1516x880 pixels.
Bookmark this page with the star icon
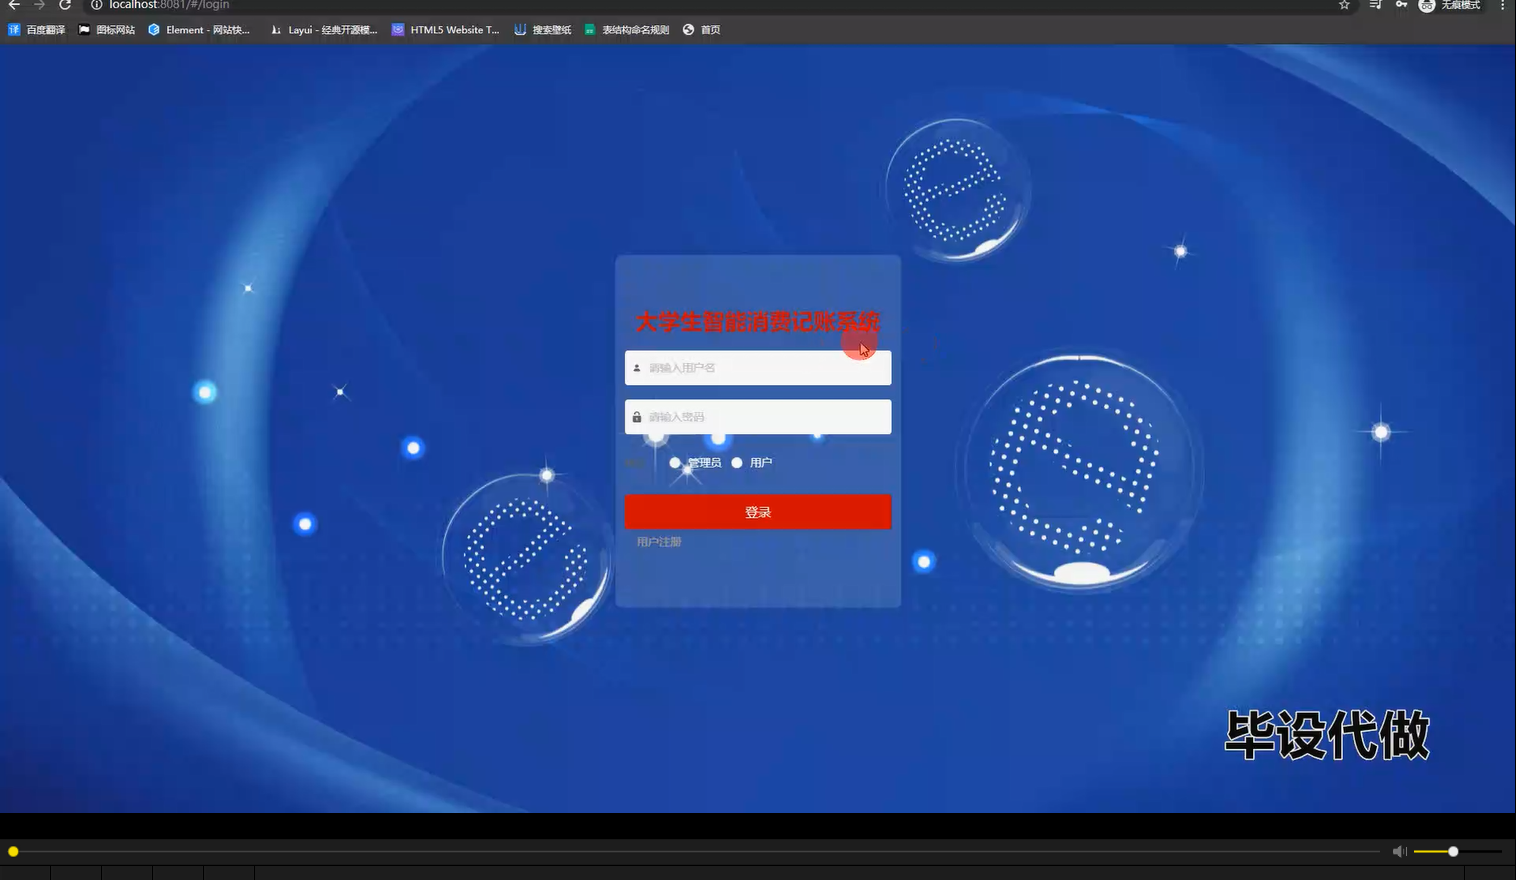1344,5
